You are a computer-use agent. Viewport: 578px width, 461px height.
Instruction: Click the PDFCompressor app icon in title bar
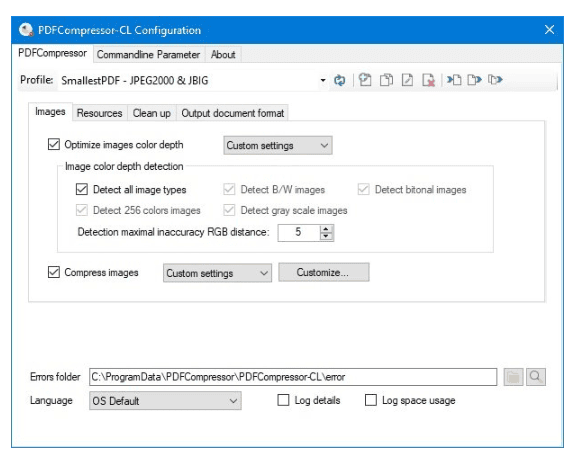click(x=26, y=30)
